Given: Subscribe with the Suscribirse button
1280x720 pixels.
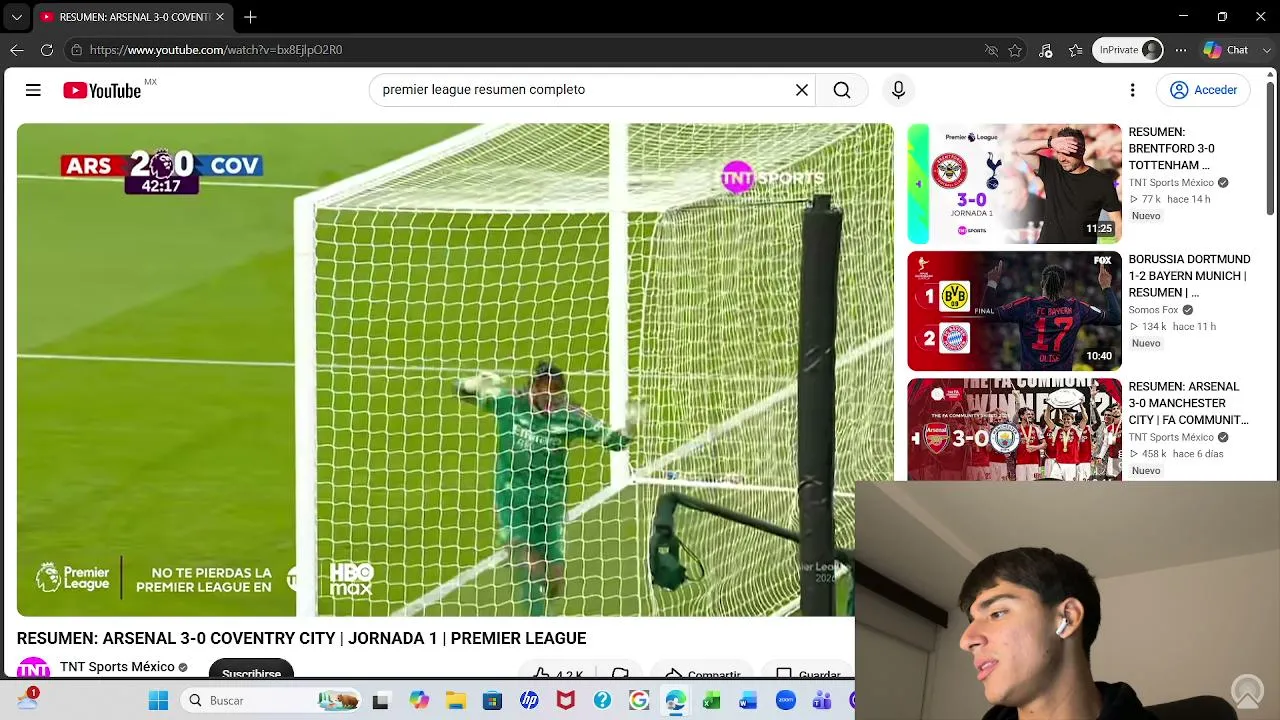Looking at the screenshot, I should click(x=251, y=670).
